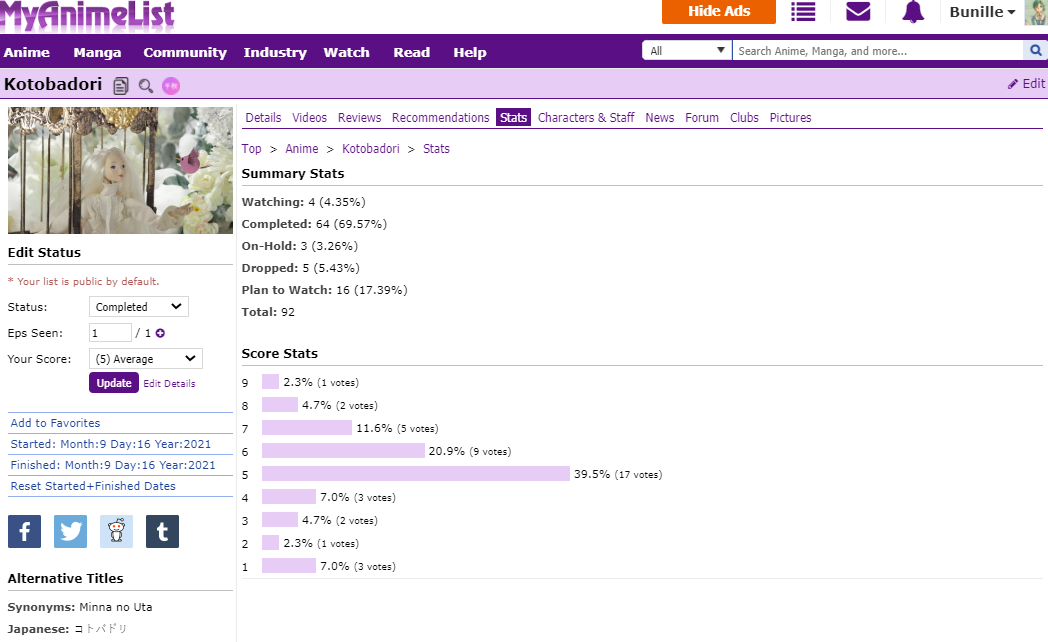This screenshot has height=642, width=1048.
Task: Share on Twitter
Action: pos(70,531)
